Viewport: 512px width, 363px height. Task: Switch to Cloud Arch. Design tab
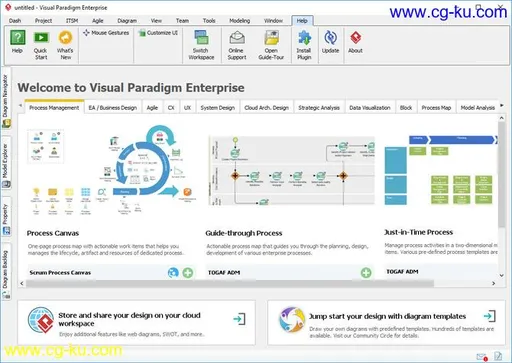click(266, 107)
